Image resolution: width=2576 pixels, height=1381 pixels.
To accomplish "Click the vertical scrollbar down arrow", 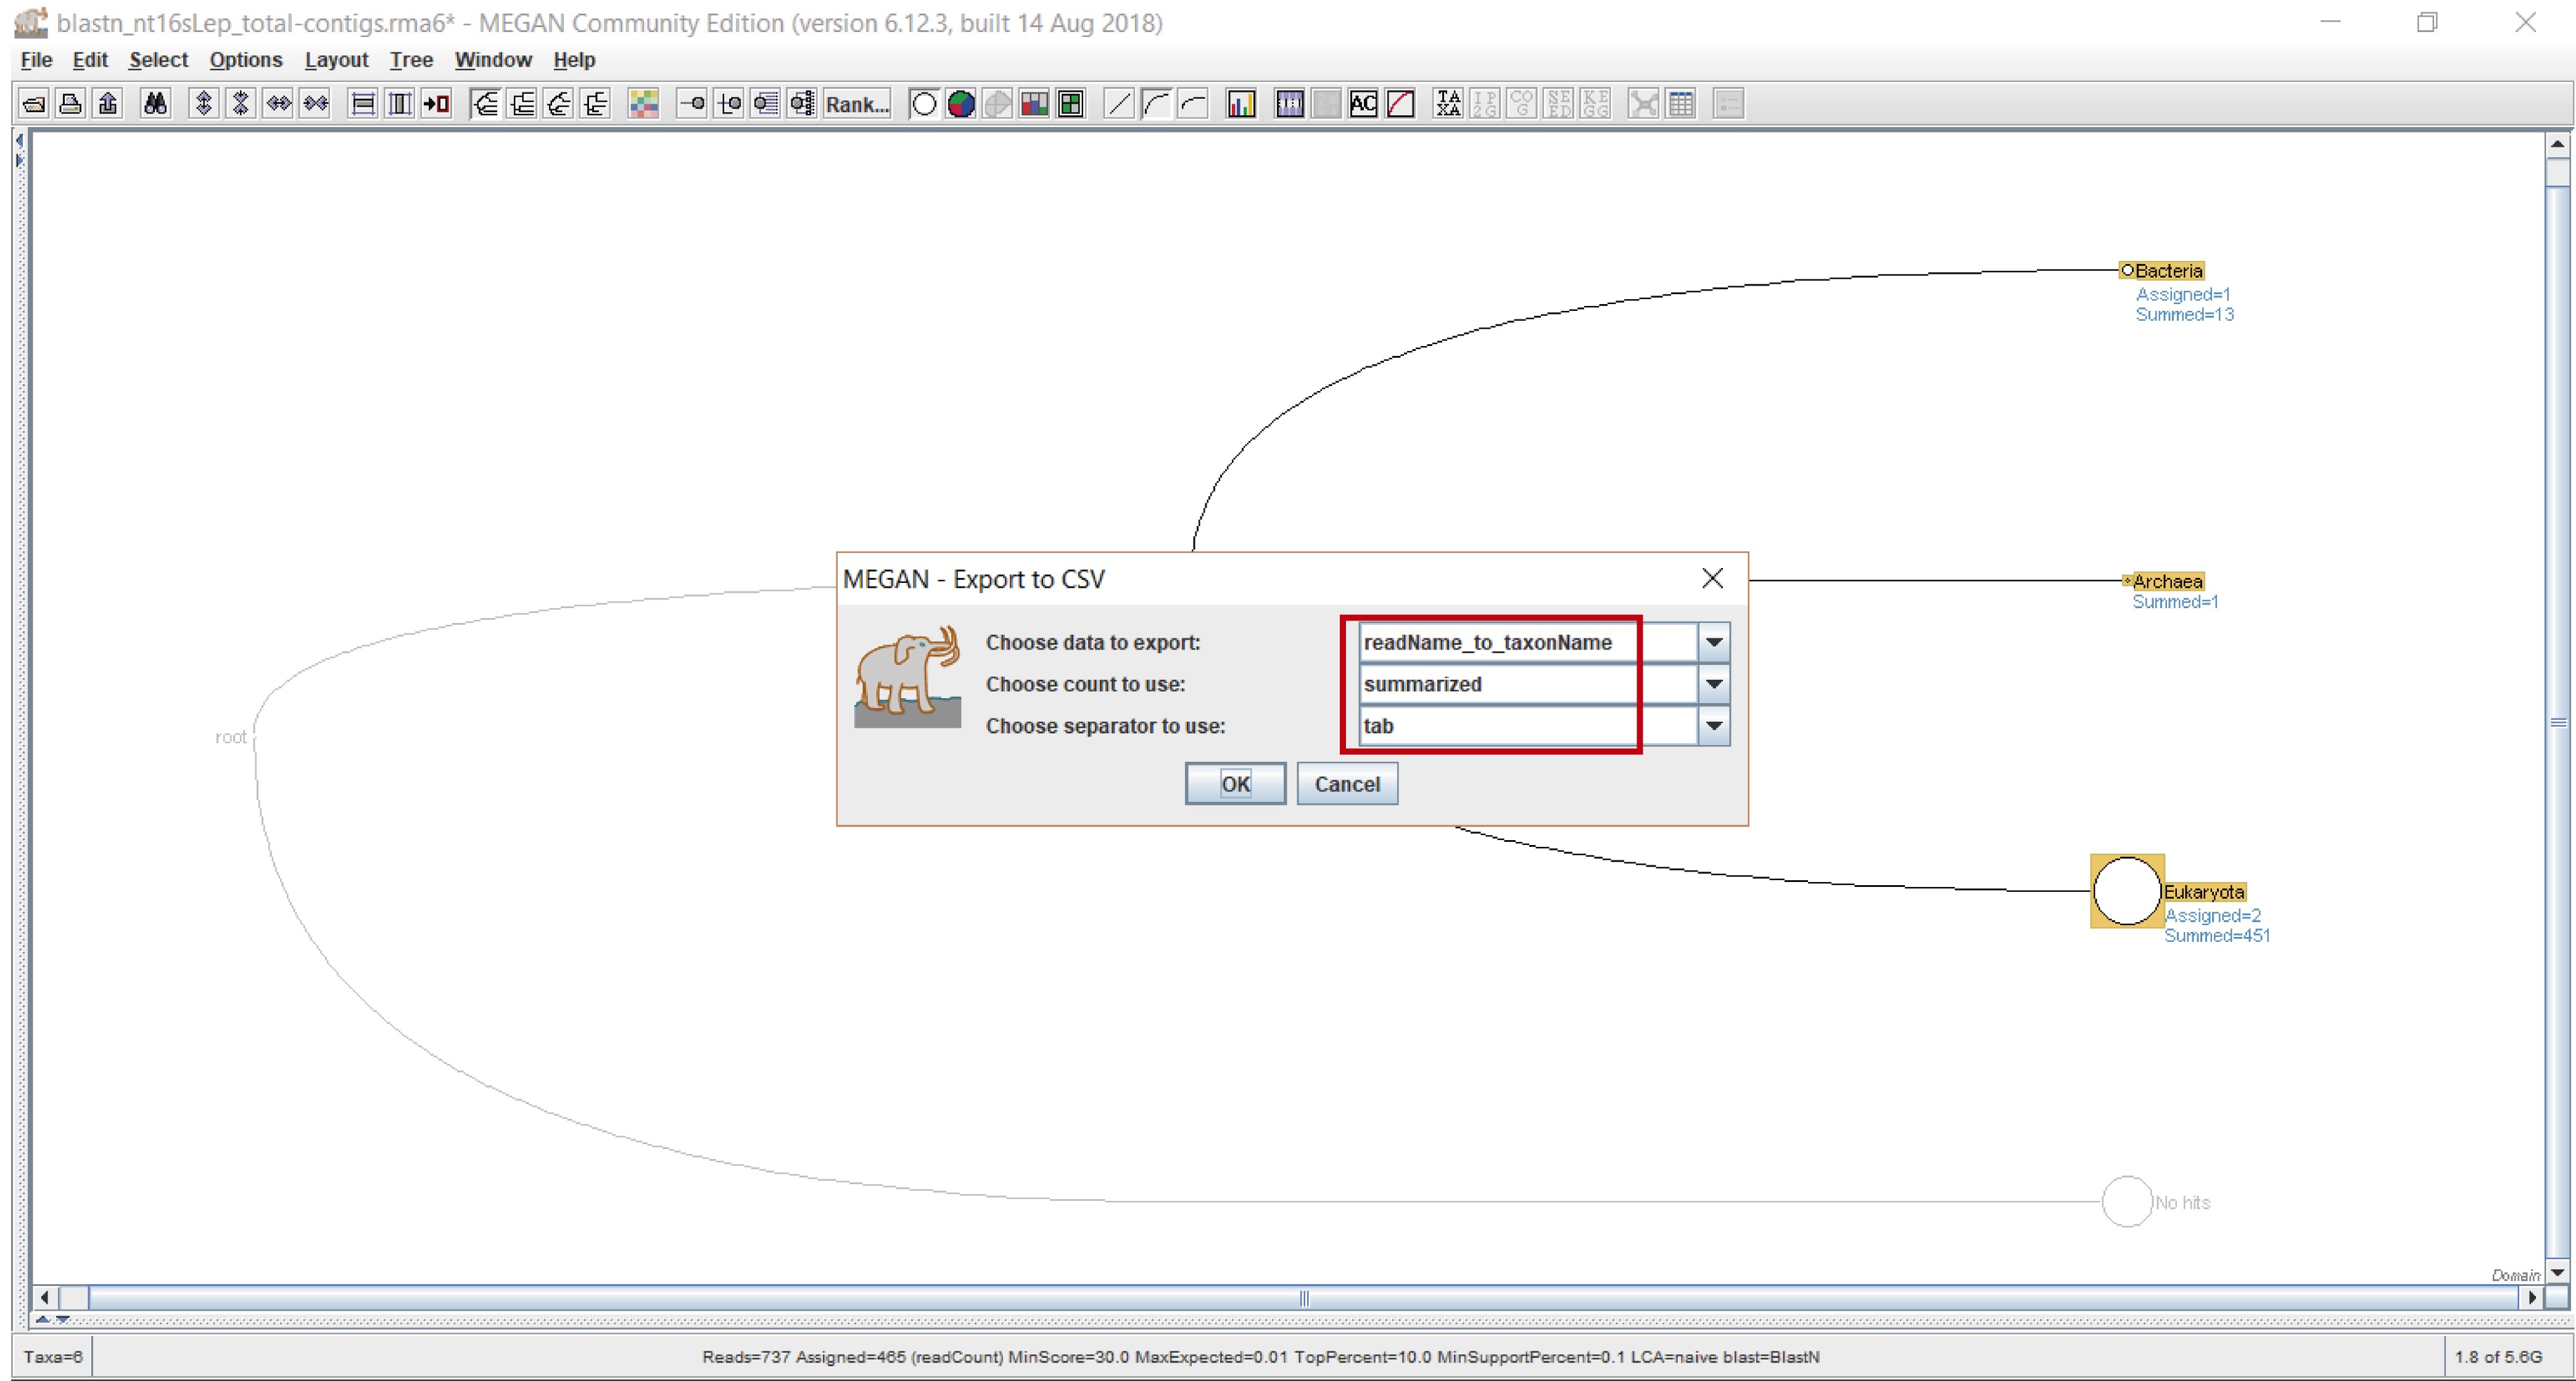I will pos(2558,1273).
